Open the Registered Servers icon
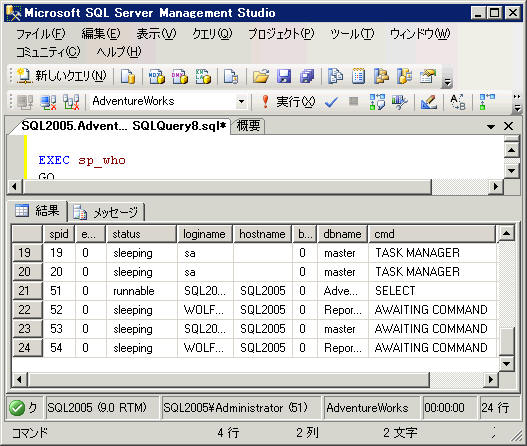 335,76
